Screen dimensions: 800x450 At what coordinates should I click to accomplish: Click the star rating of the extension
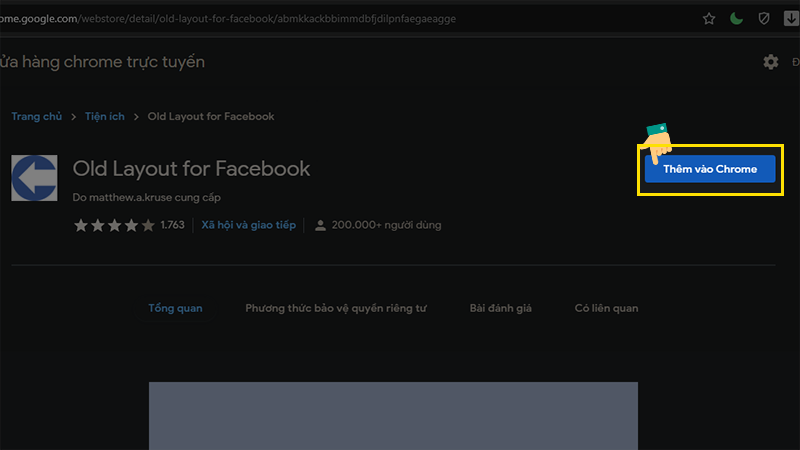[114, 225]
